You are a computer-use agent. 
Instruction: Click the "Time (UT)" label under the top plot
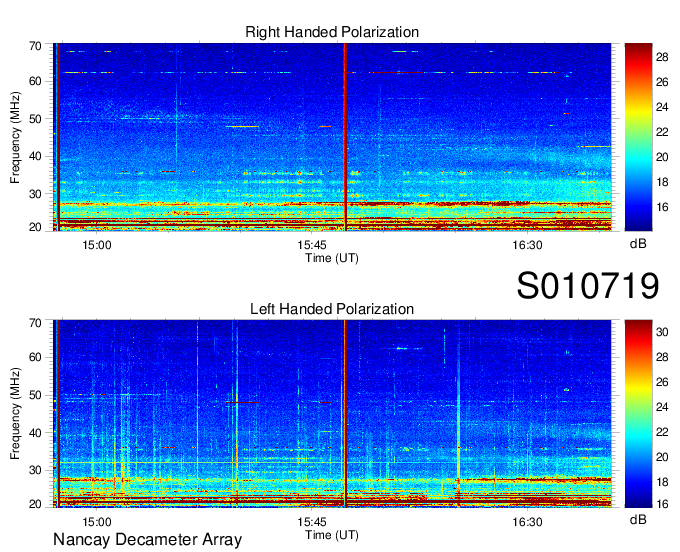332,258
